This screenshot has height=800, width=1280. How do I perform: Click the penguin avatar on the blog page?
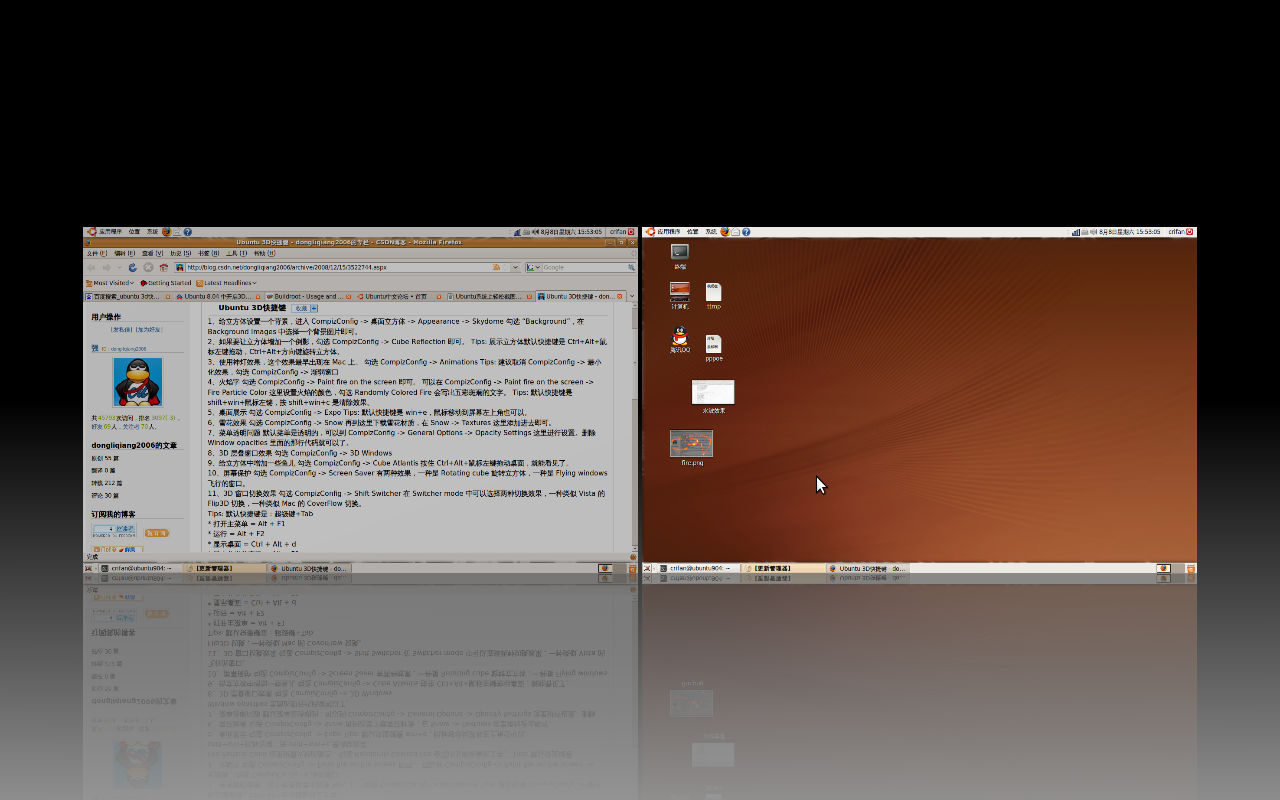point(138,381)
